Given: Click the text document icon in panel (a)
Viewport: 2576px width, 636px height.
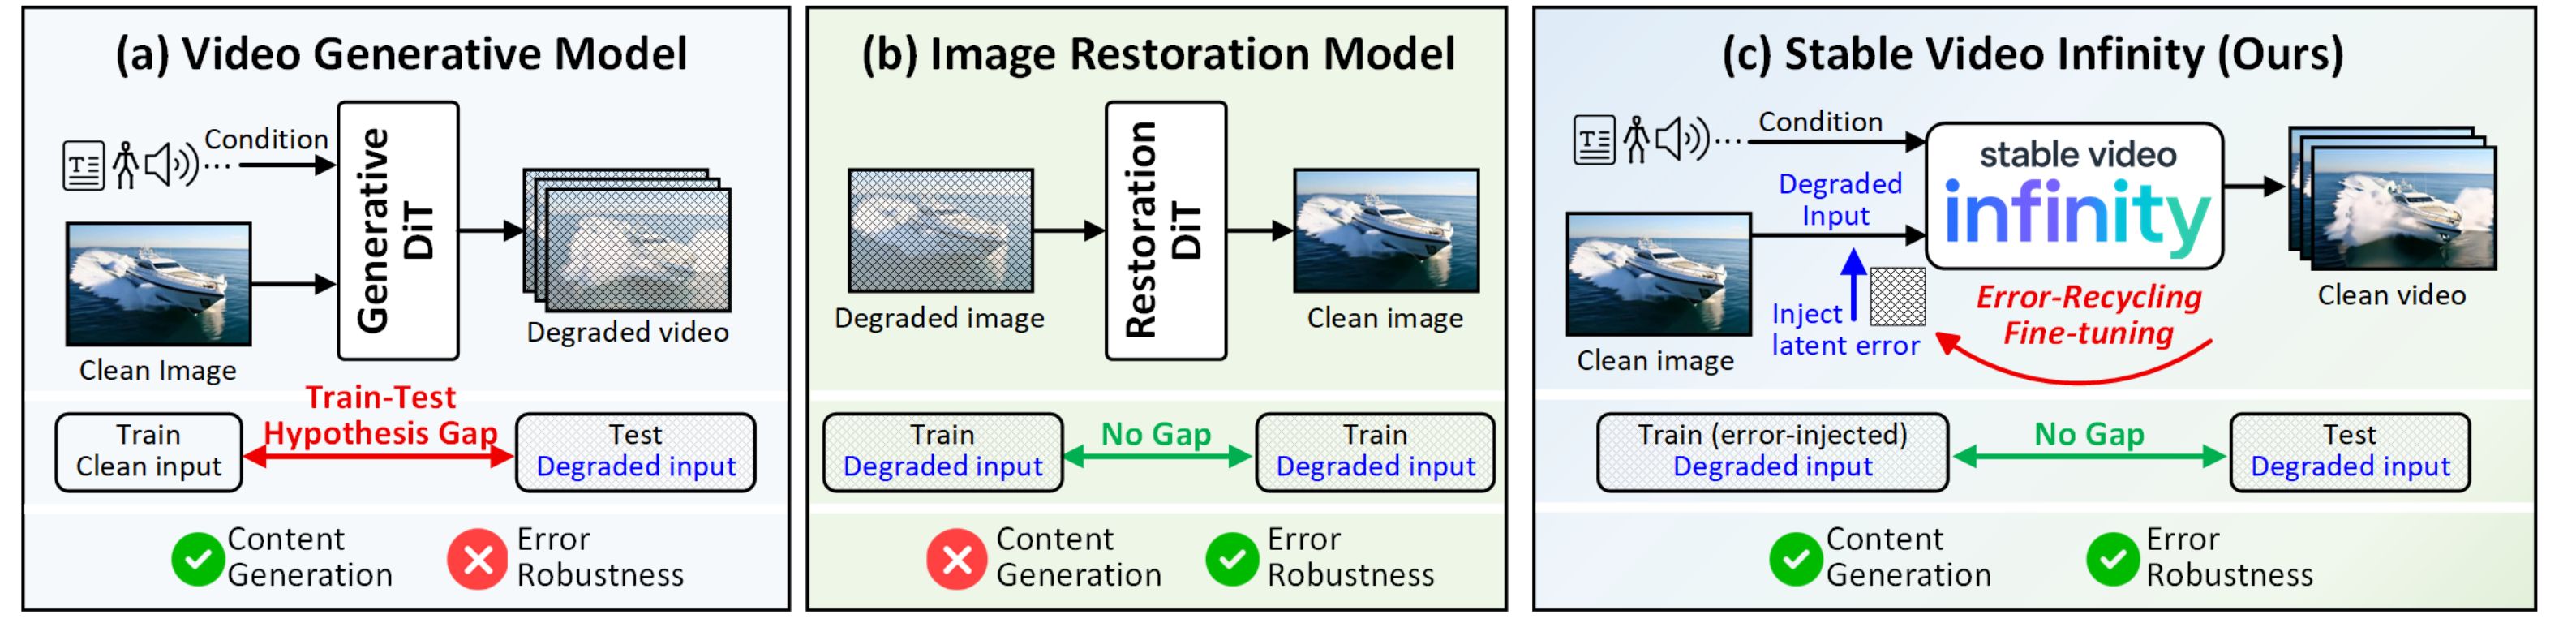Looking at the screenshot, I should [x=83, y=166].
